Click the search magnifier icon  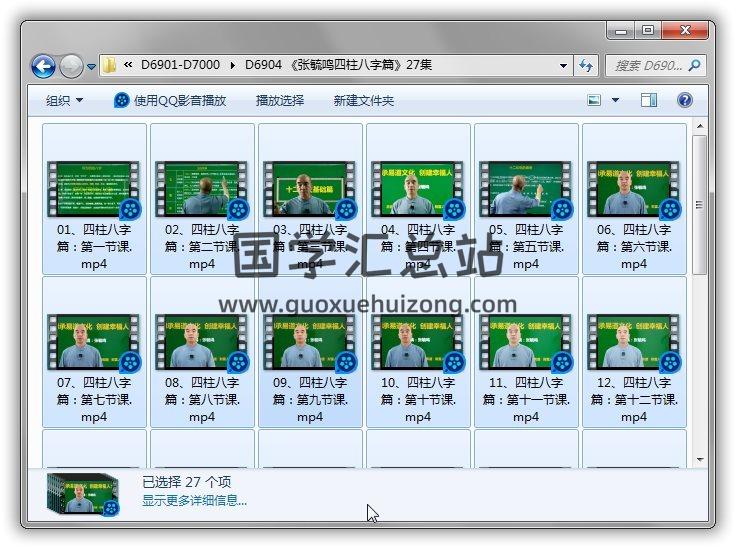(x=695, y=66)
